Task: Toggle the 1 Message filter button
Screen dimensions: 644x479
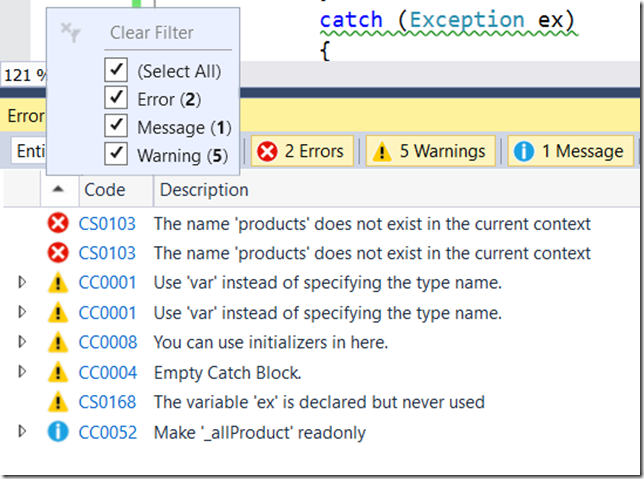Action: click(x=570, y=151)
